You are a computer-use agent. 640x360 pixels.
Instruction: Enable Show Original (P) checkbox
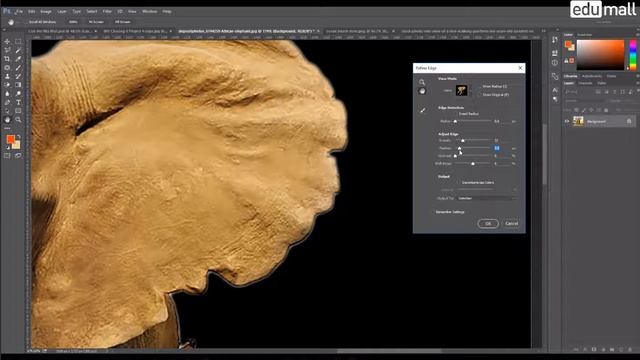[480, 95]
